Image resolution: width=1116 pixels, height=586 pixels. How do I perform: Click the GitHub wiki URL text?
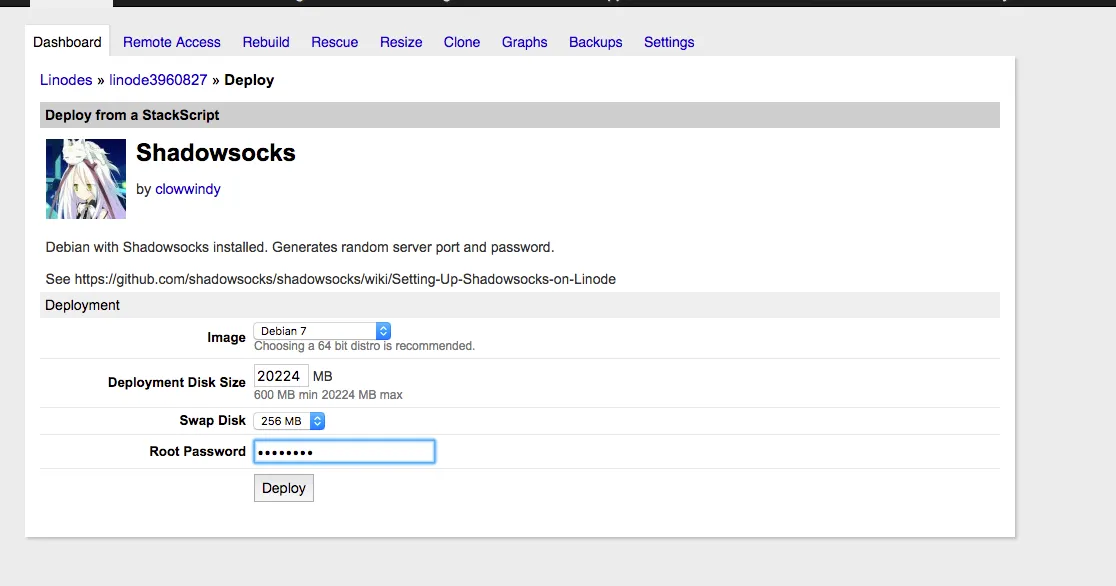tap(345, 279)
